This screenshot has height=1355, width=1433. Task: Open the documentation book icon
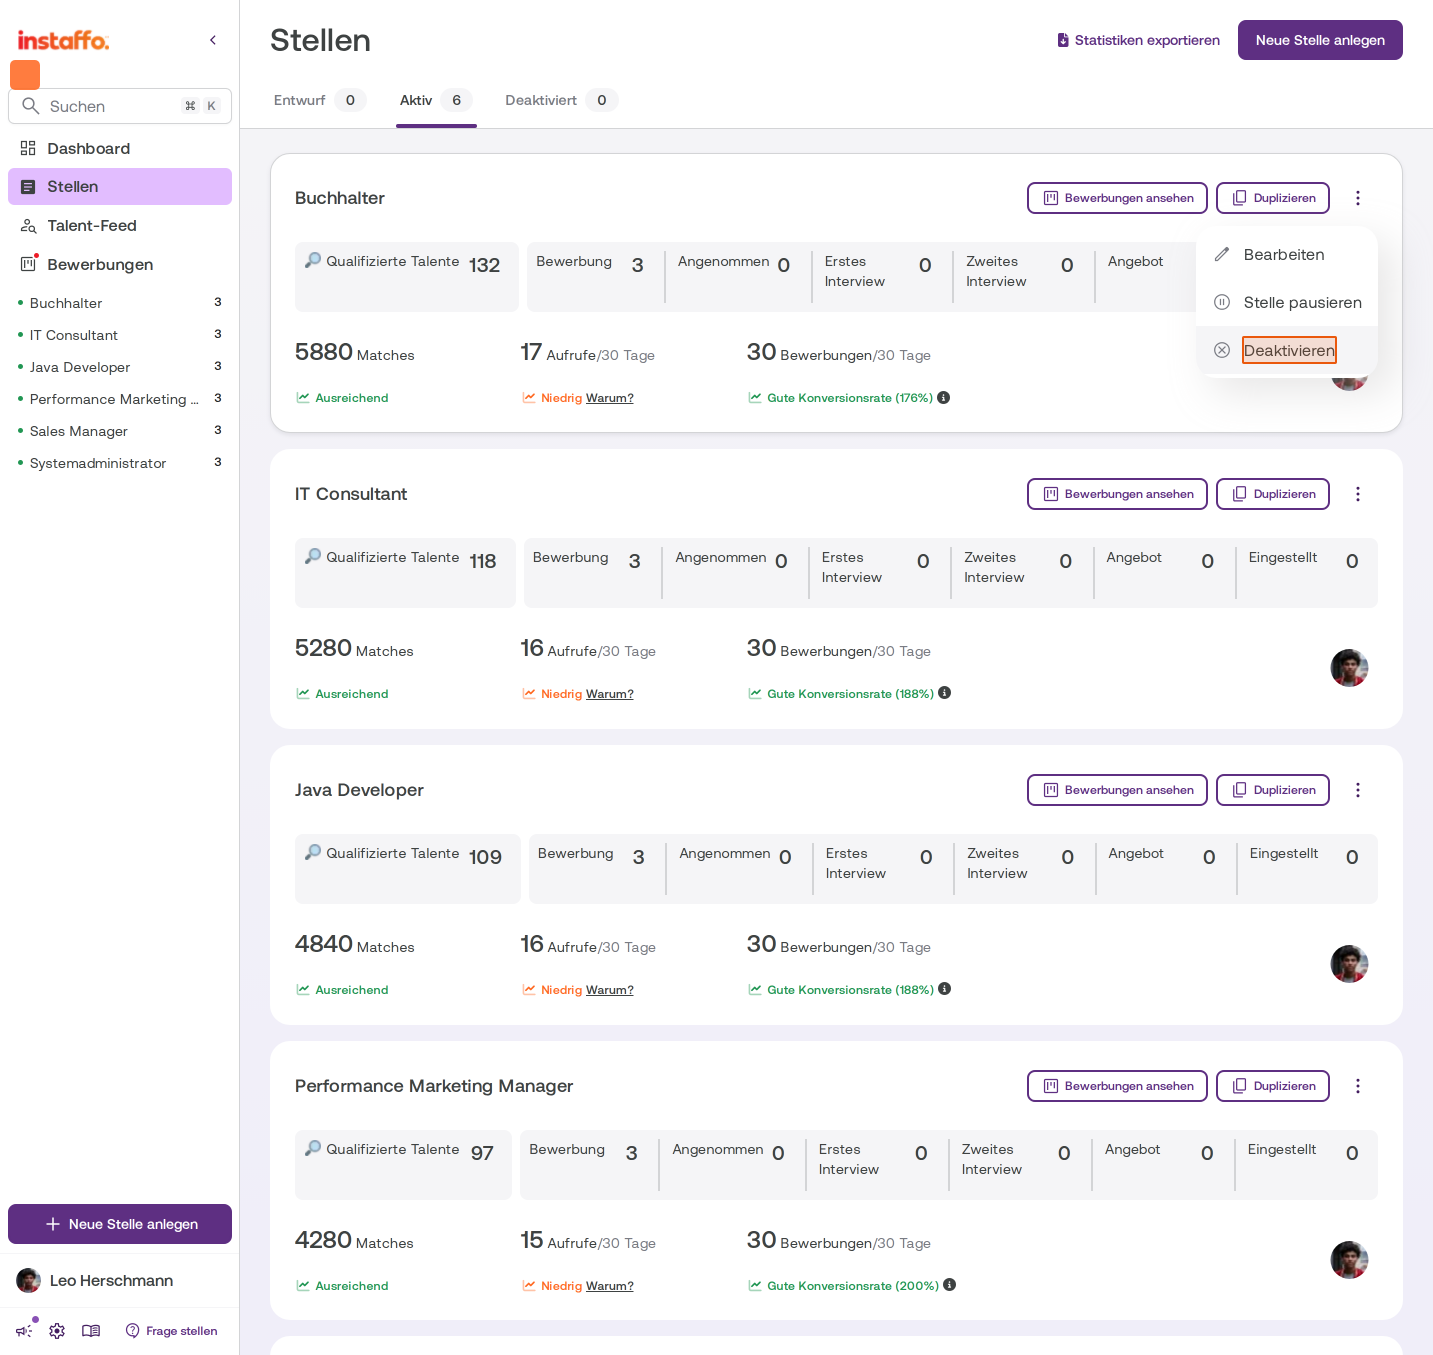click(x=91, y=1331)
